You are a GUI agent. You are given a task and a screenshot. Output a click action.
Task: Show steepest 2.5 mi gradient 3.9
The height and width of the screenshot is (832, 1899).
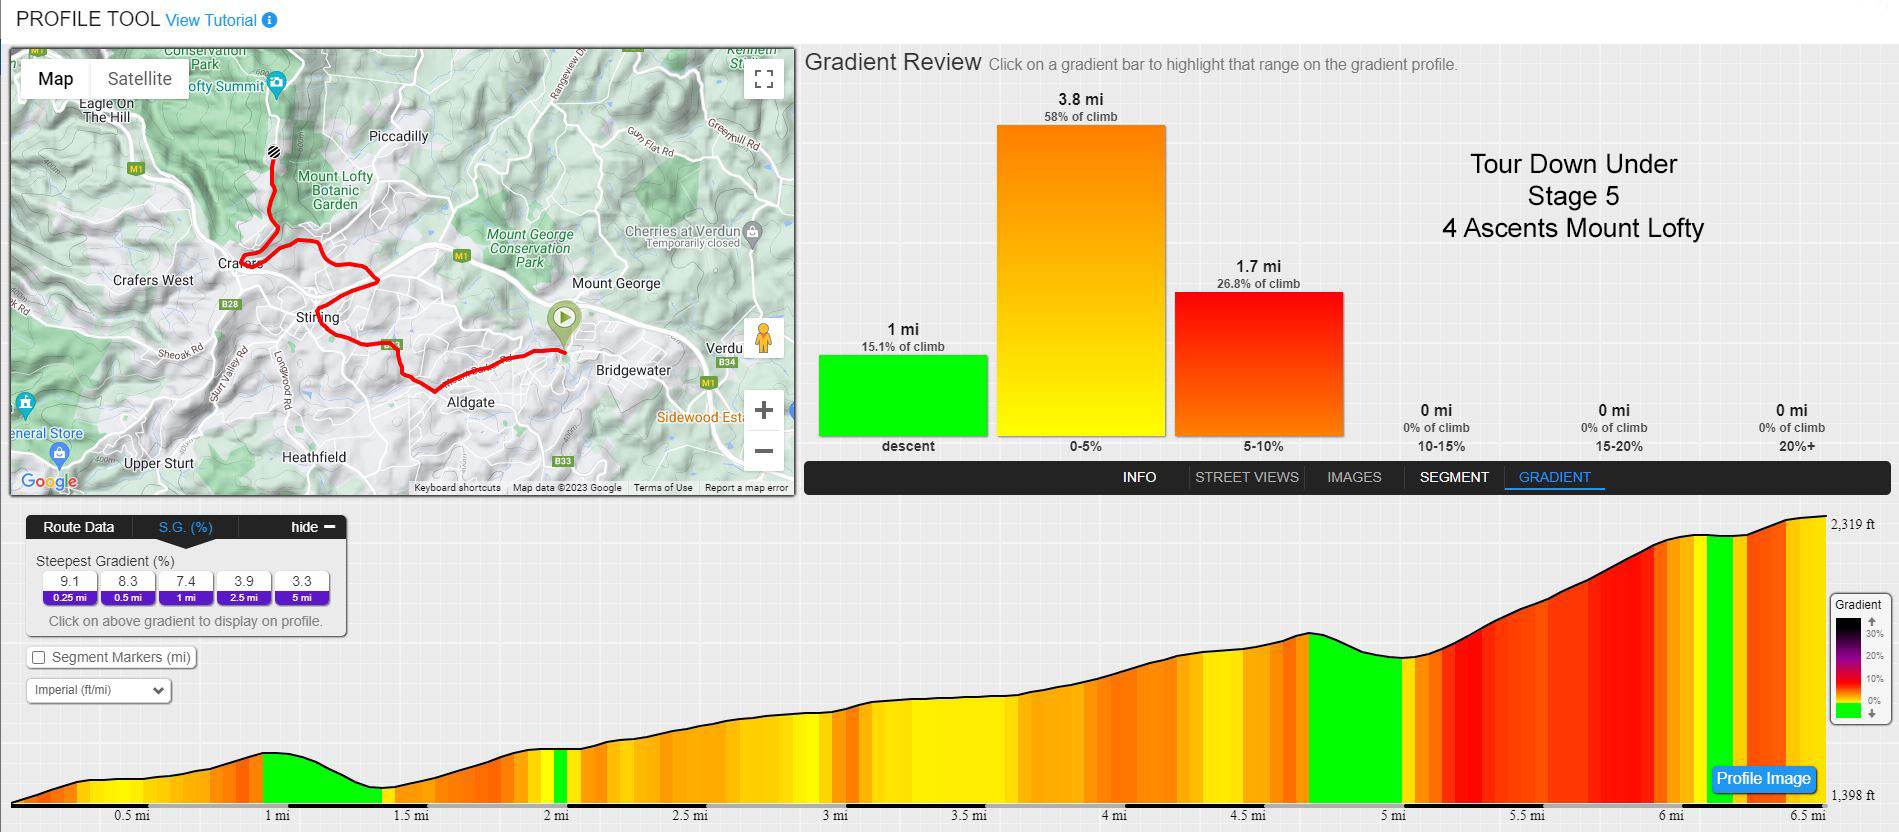click(x=244, y=588)
